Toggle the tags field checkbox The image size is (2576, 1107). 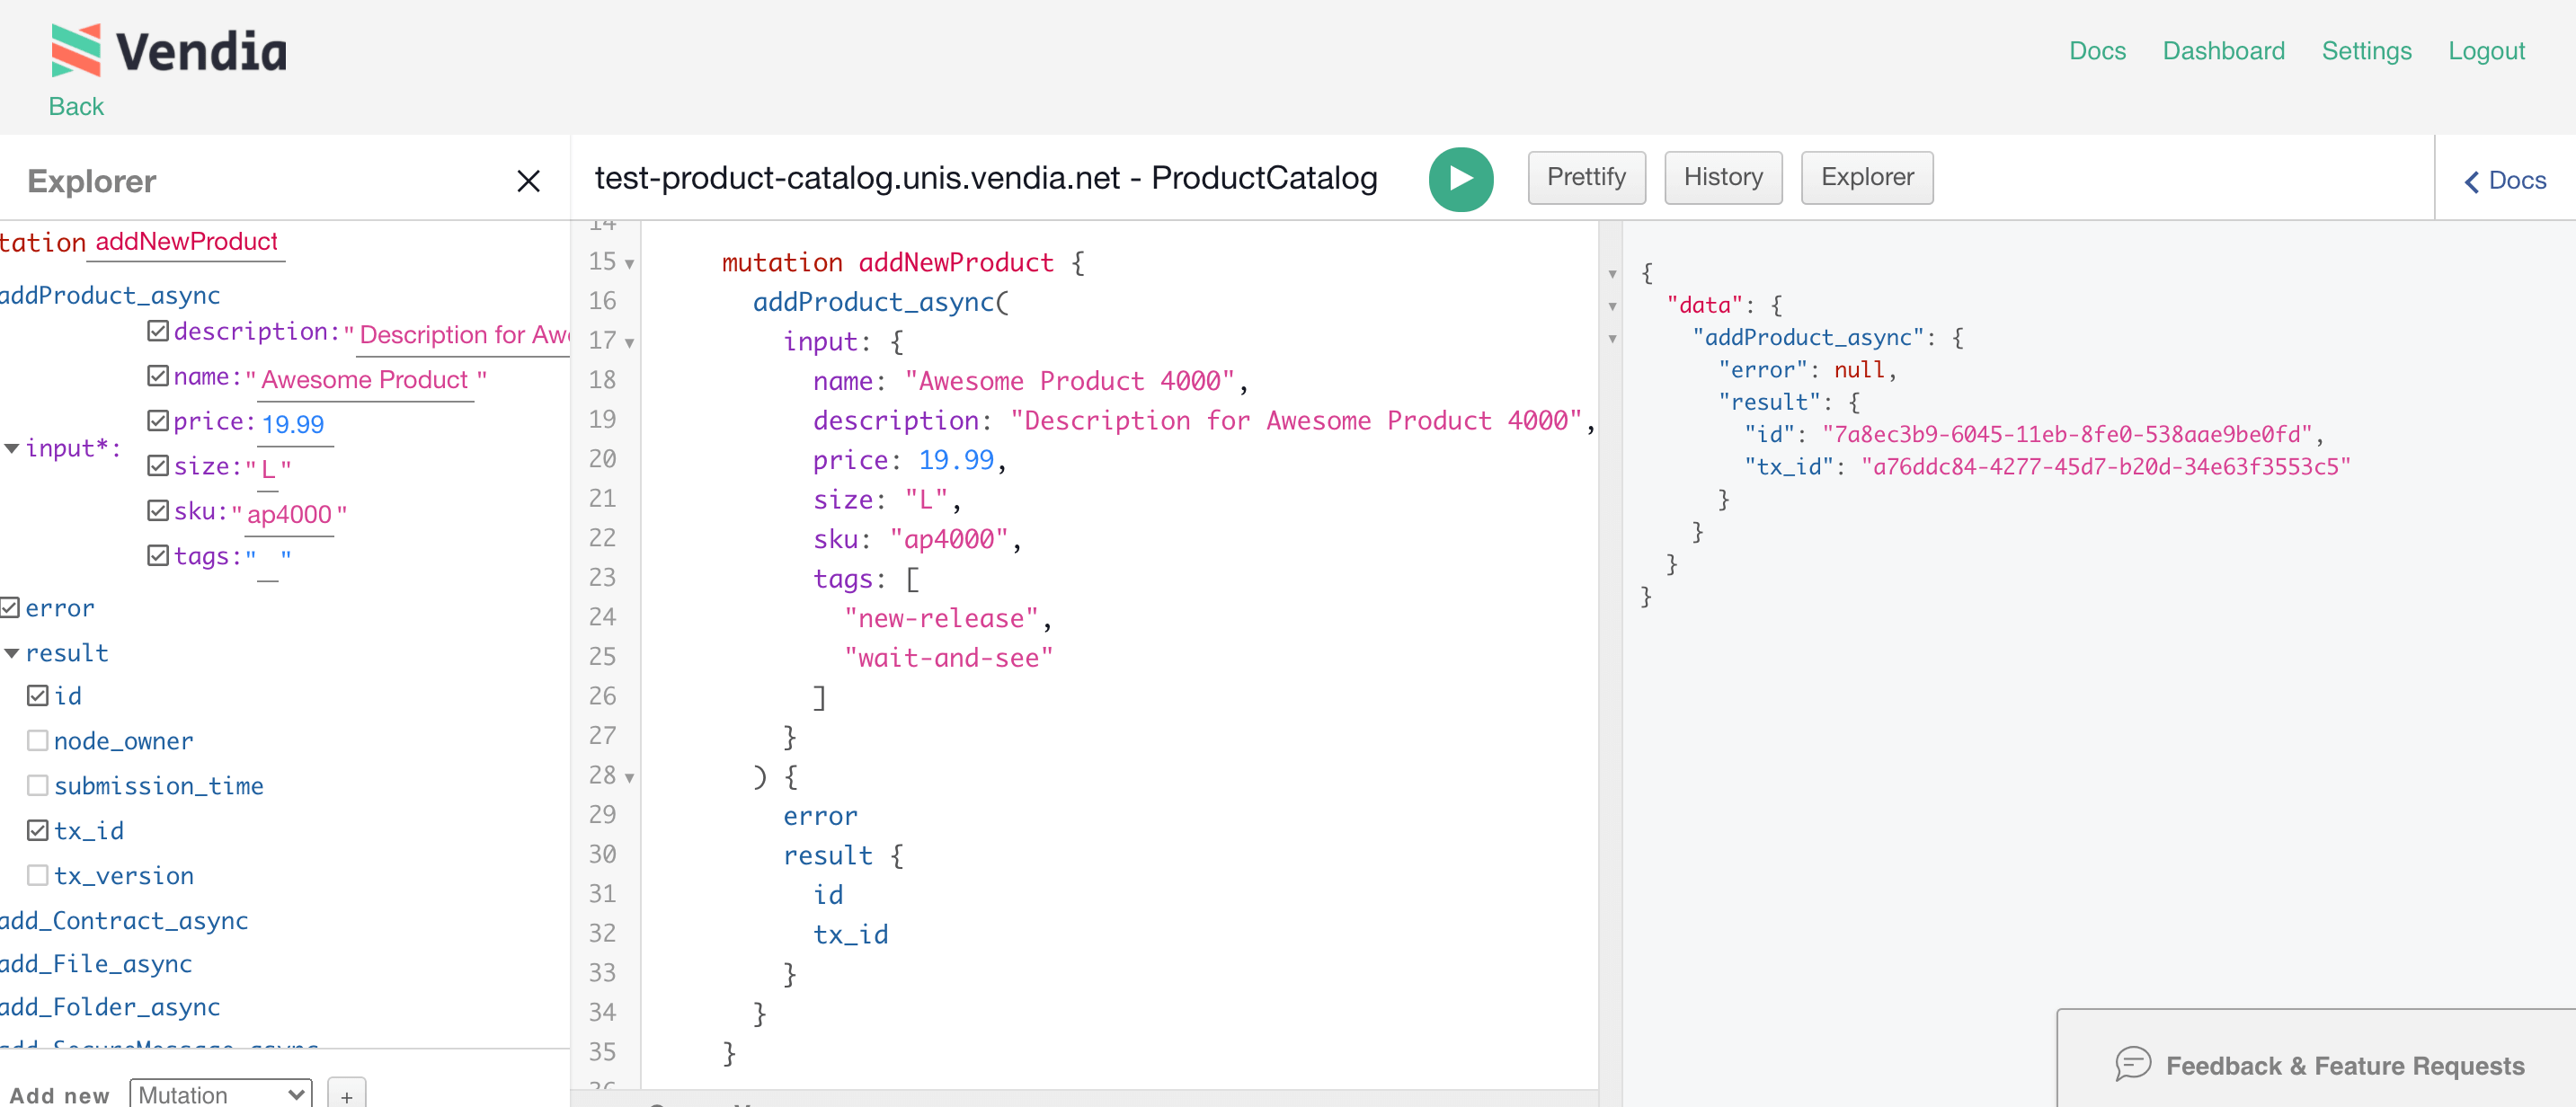[x=157, y=556]
